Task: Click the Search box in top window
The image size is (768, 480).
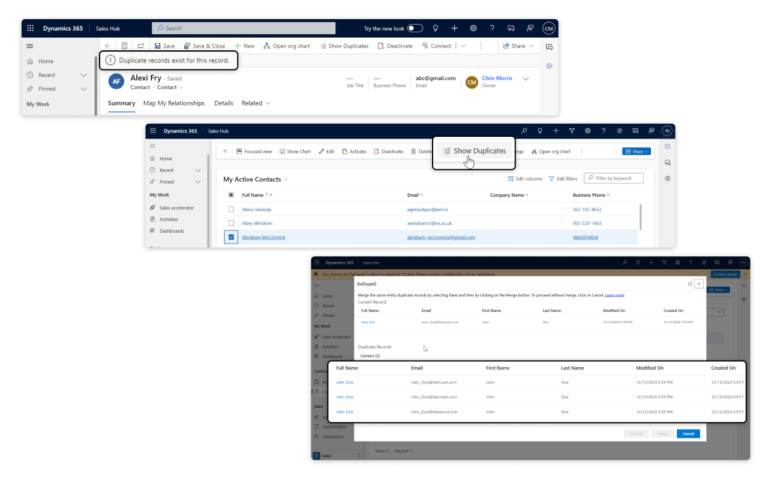Action: 243,28
